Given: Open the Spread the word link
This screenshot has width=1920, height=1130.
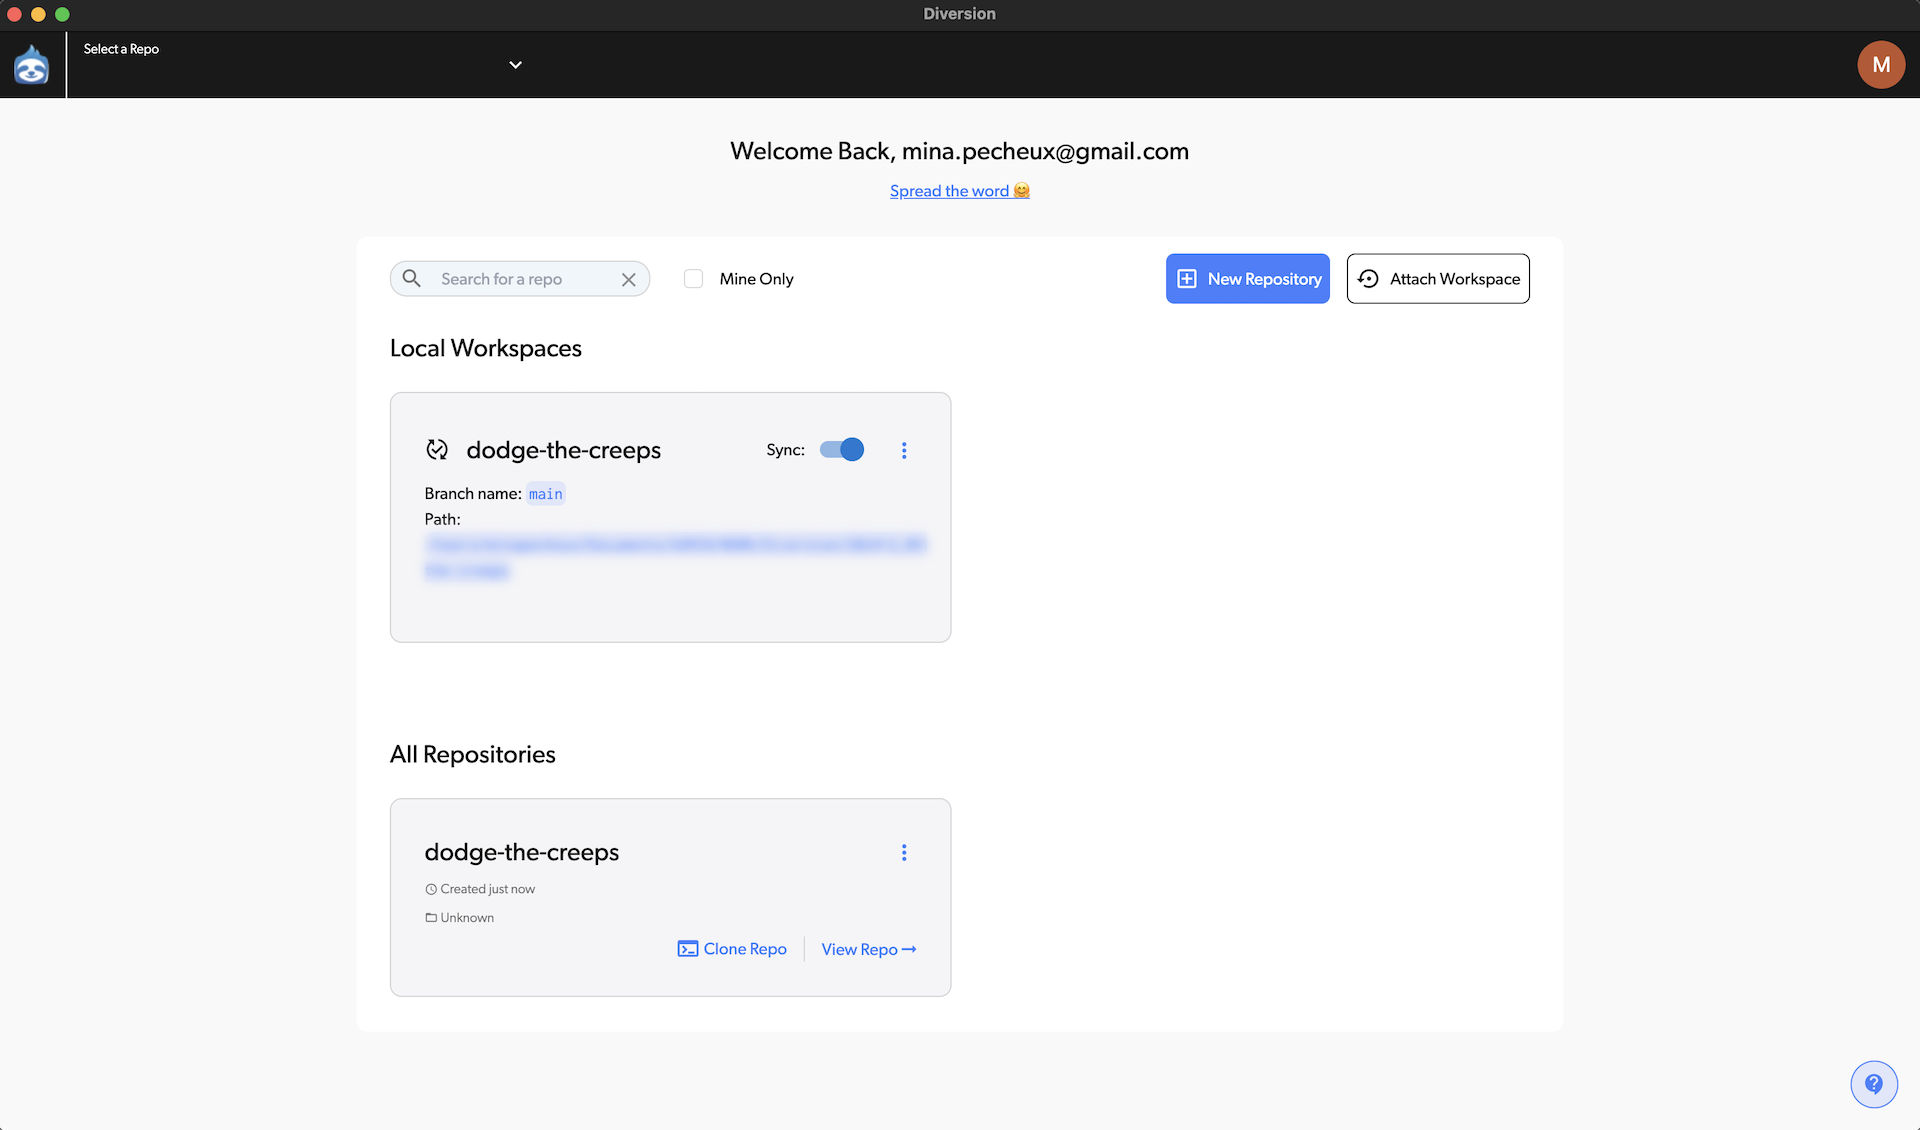Looking at the screenshot, I should coord(959,191).
